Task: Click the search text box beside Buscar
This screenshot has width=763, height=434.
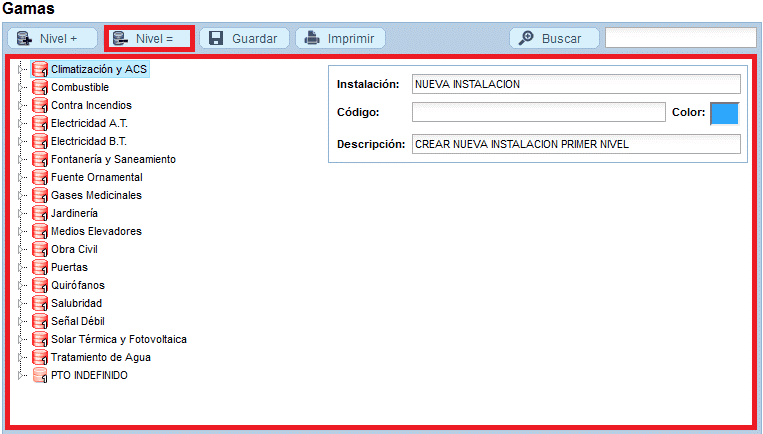Action: click(x=680, y=39)
